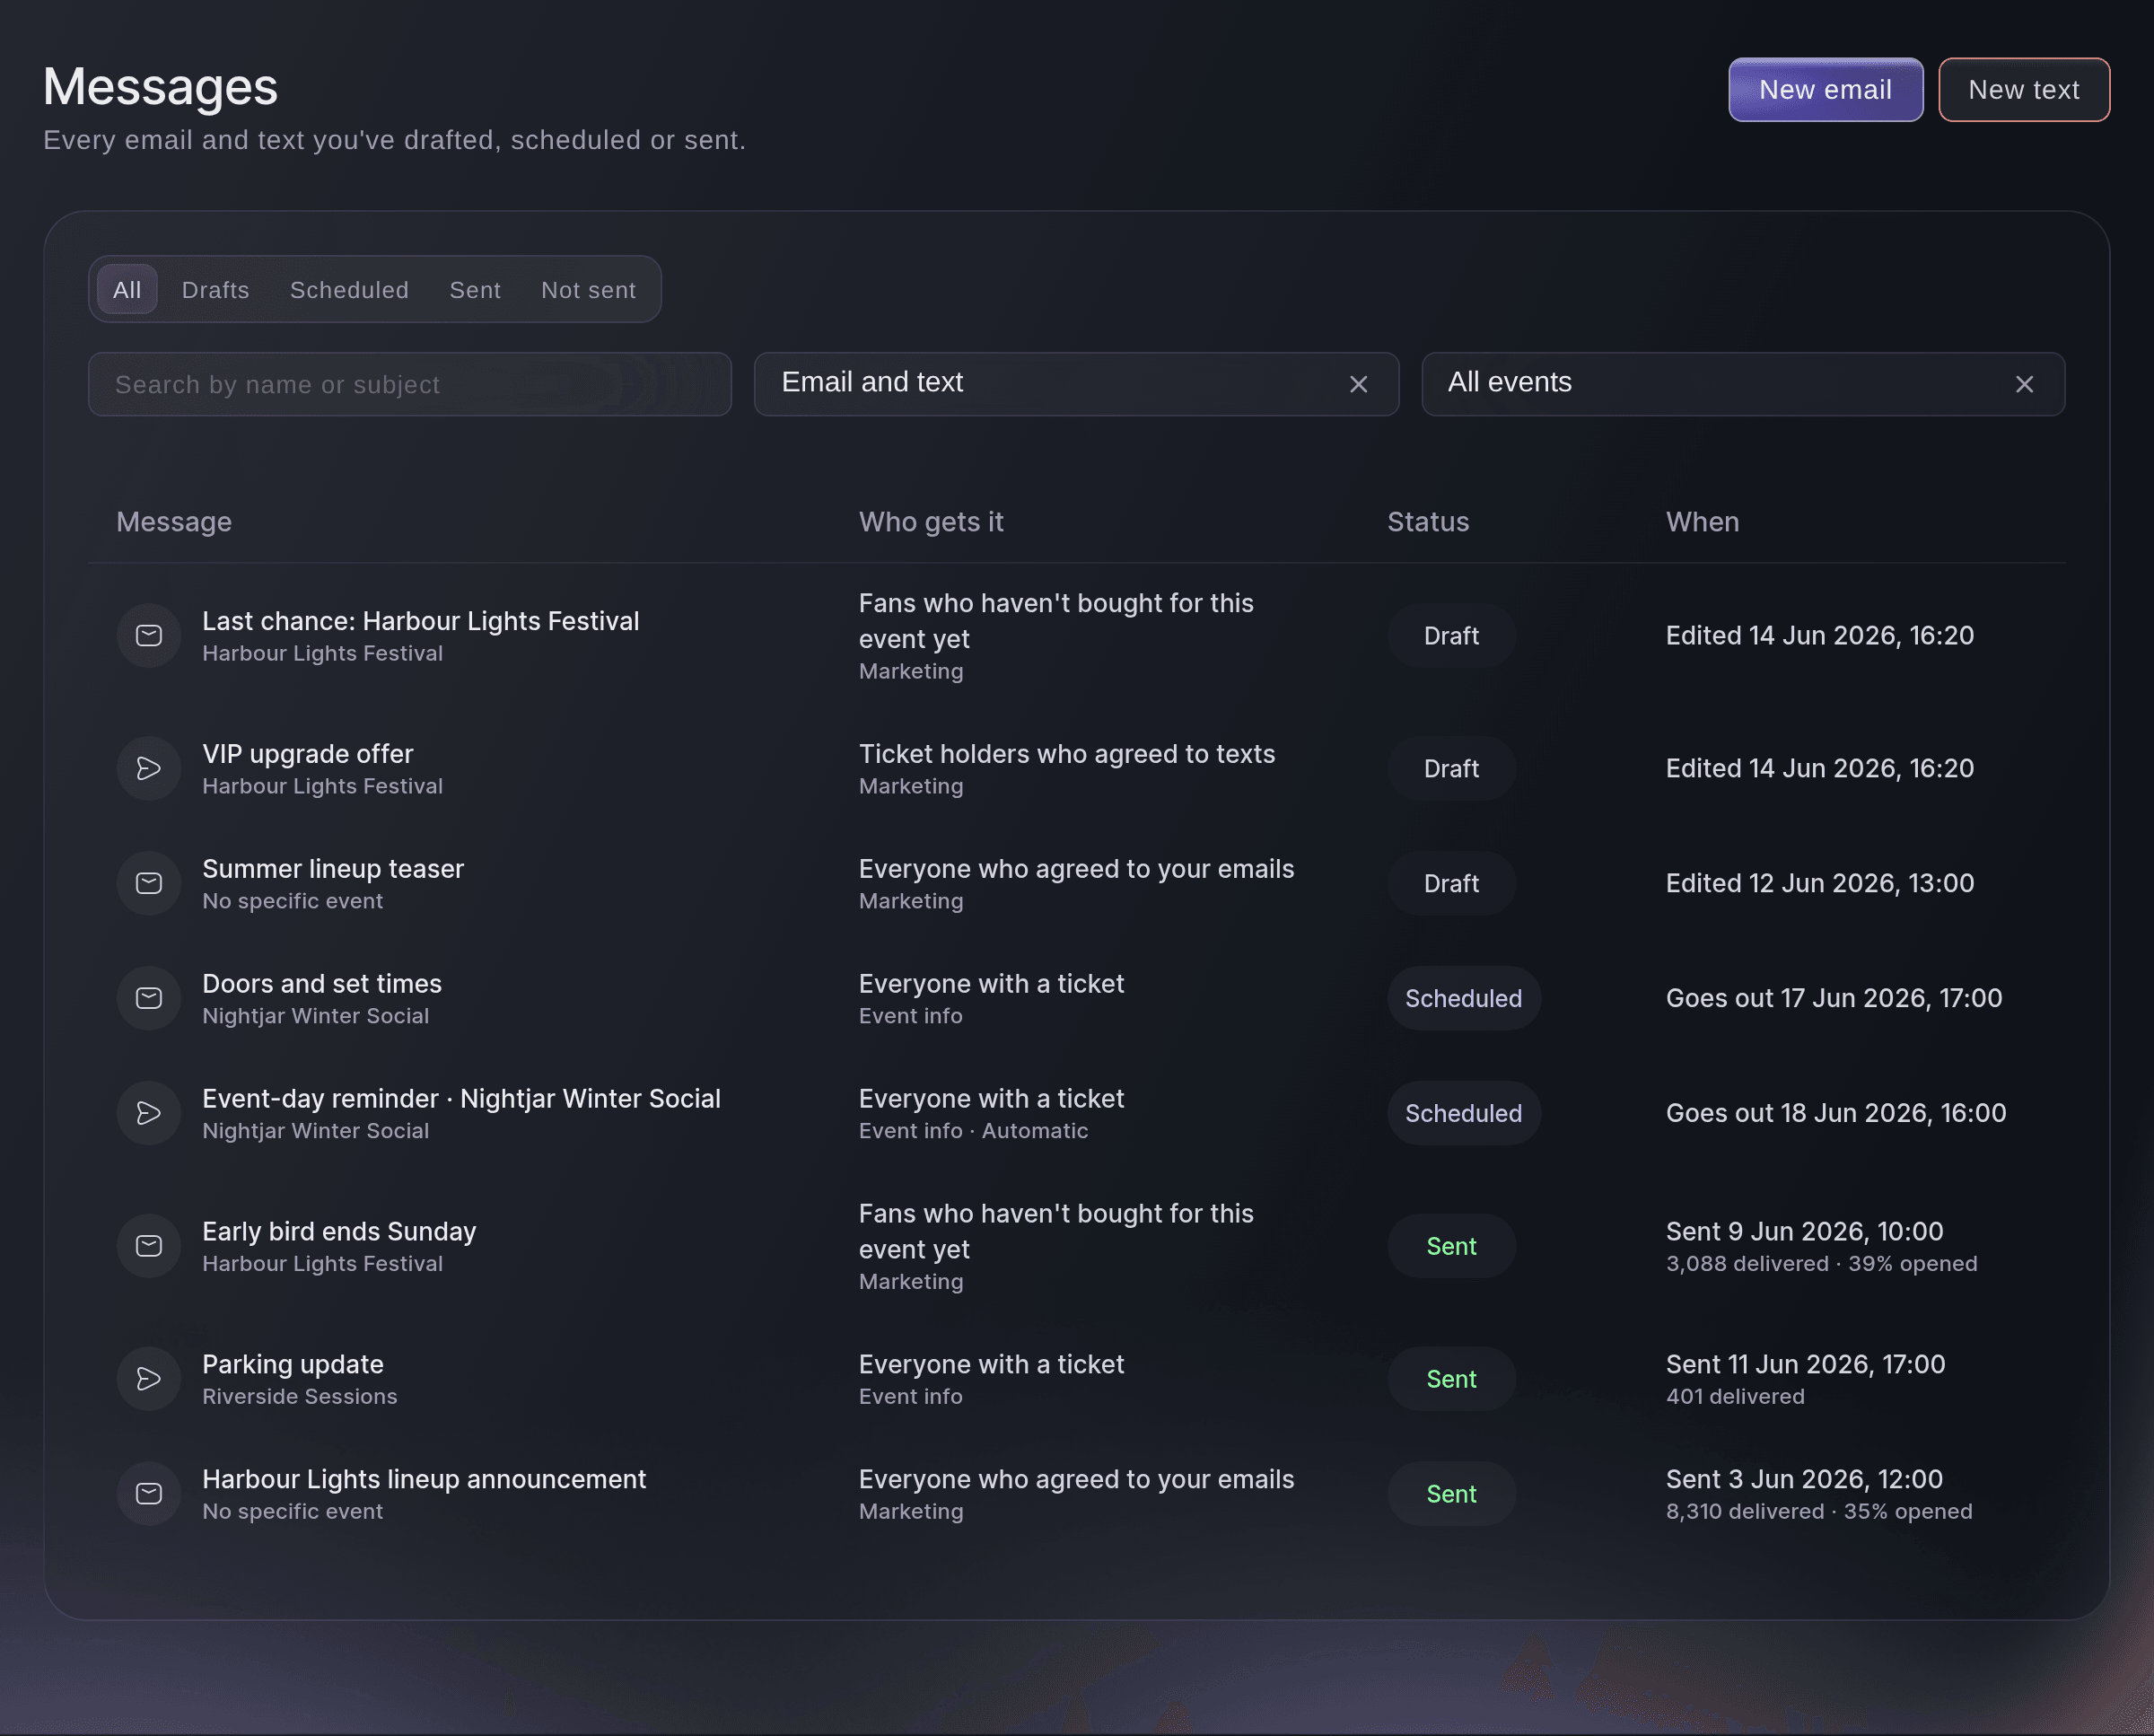The width and height of the screenshot is (2154, 1736).
Task: Click the Status column header
Action: (1428, 522)
